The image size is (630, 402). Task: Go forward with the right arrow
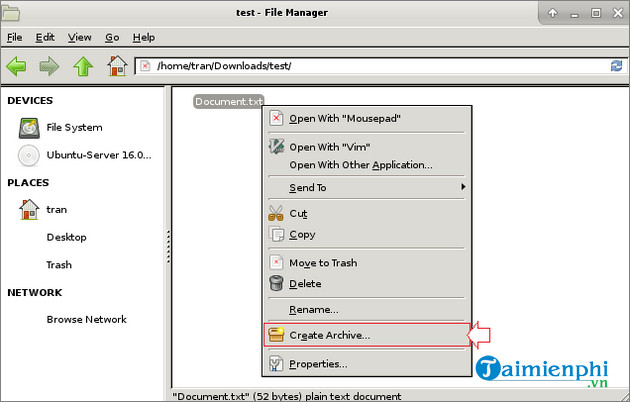49,66
